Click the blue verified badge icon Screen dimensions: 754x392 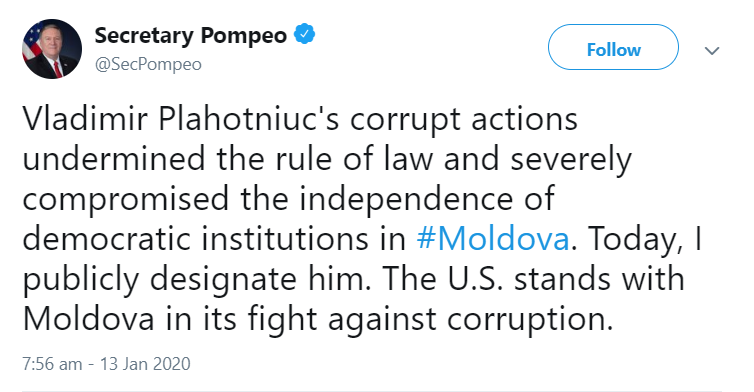304,35
